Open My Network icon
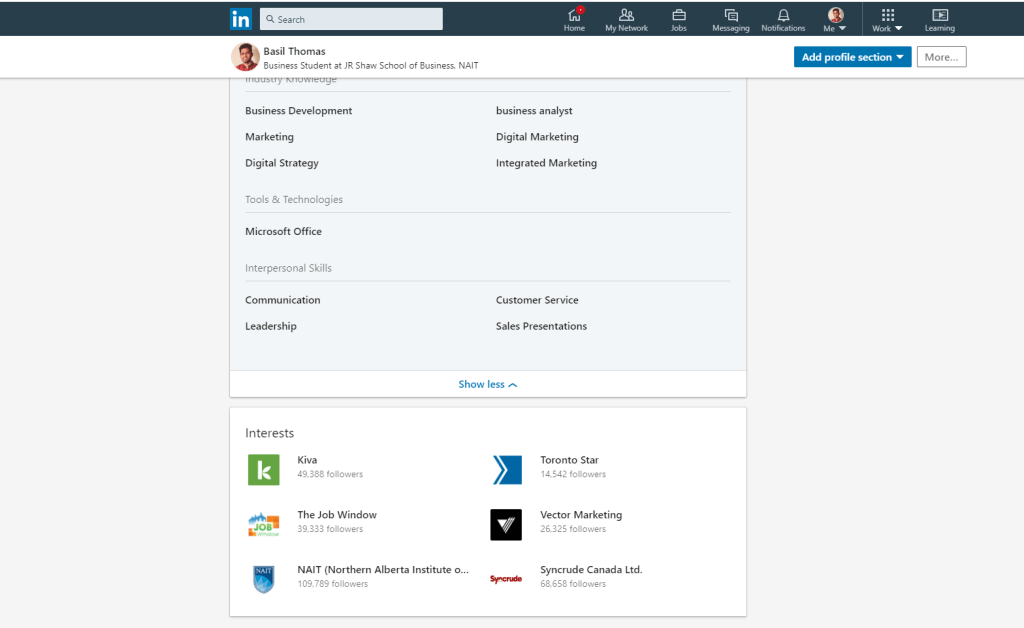 [626, 15]
